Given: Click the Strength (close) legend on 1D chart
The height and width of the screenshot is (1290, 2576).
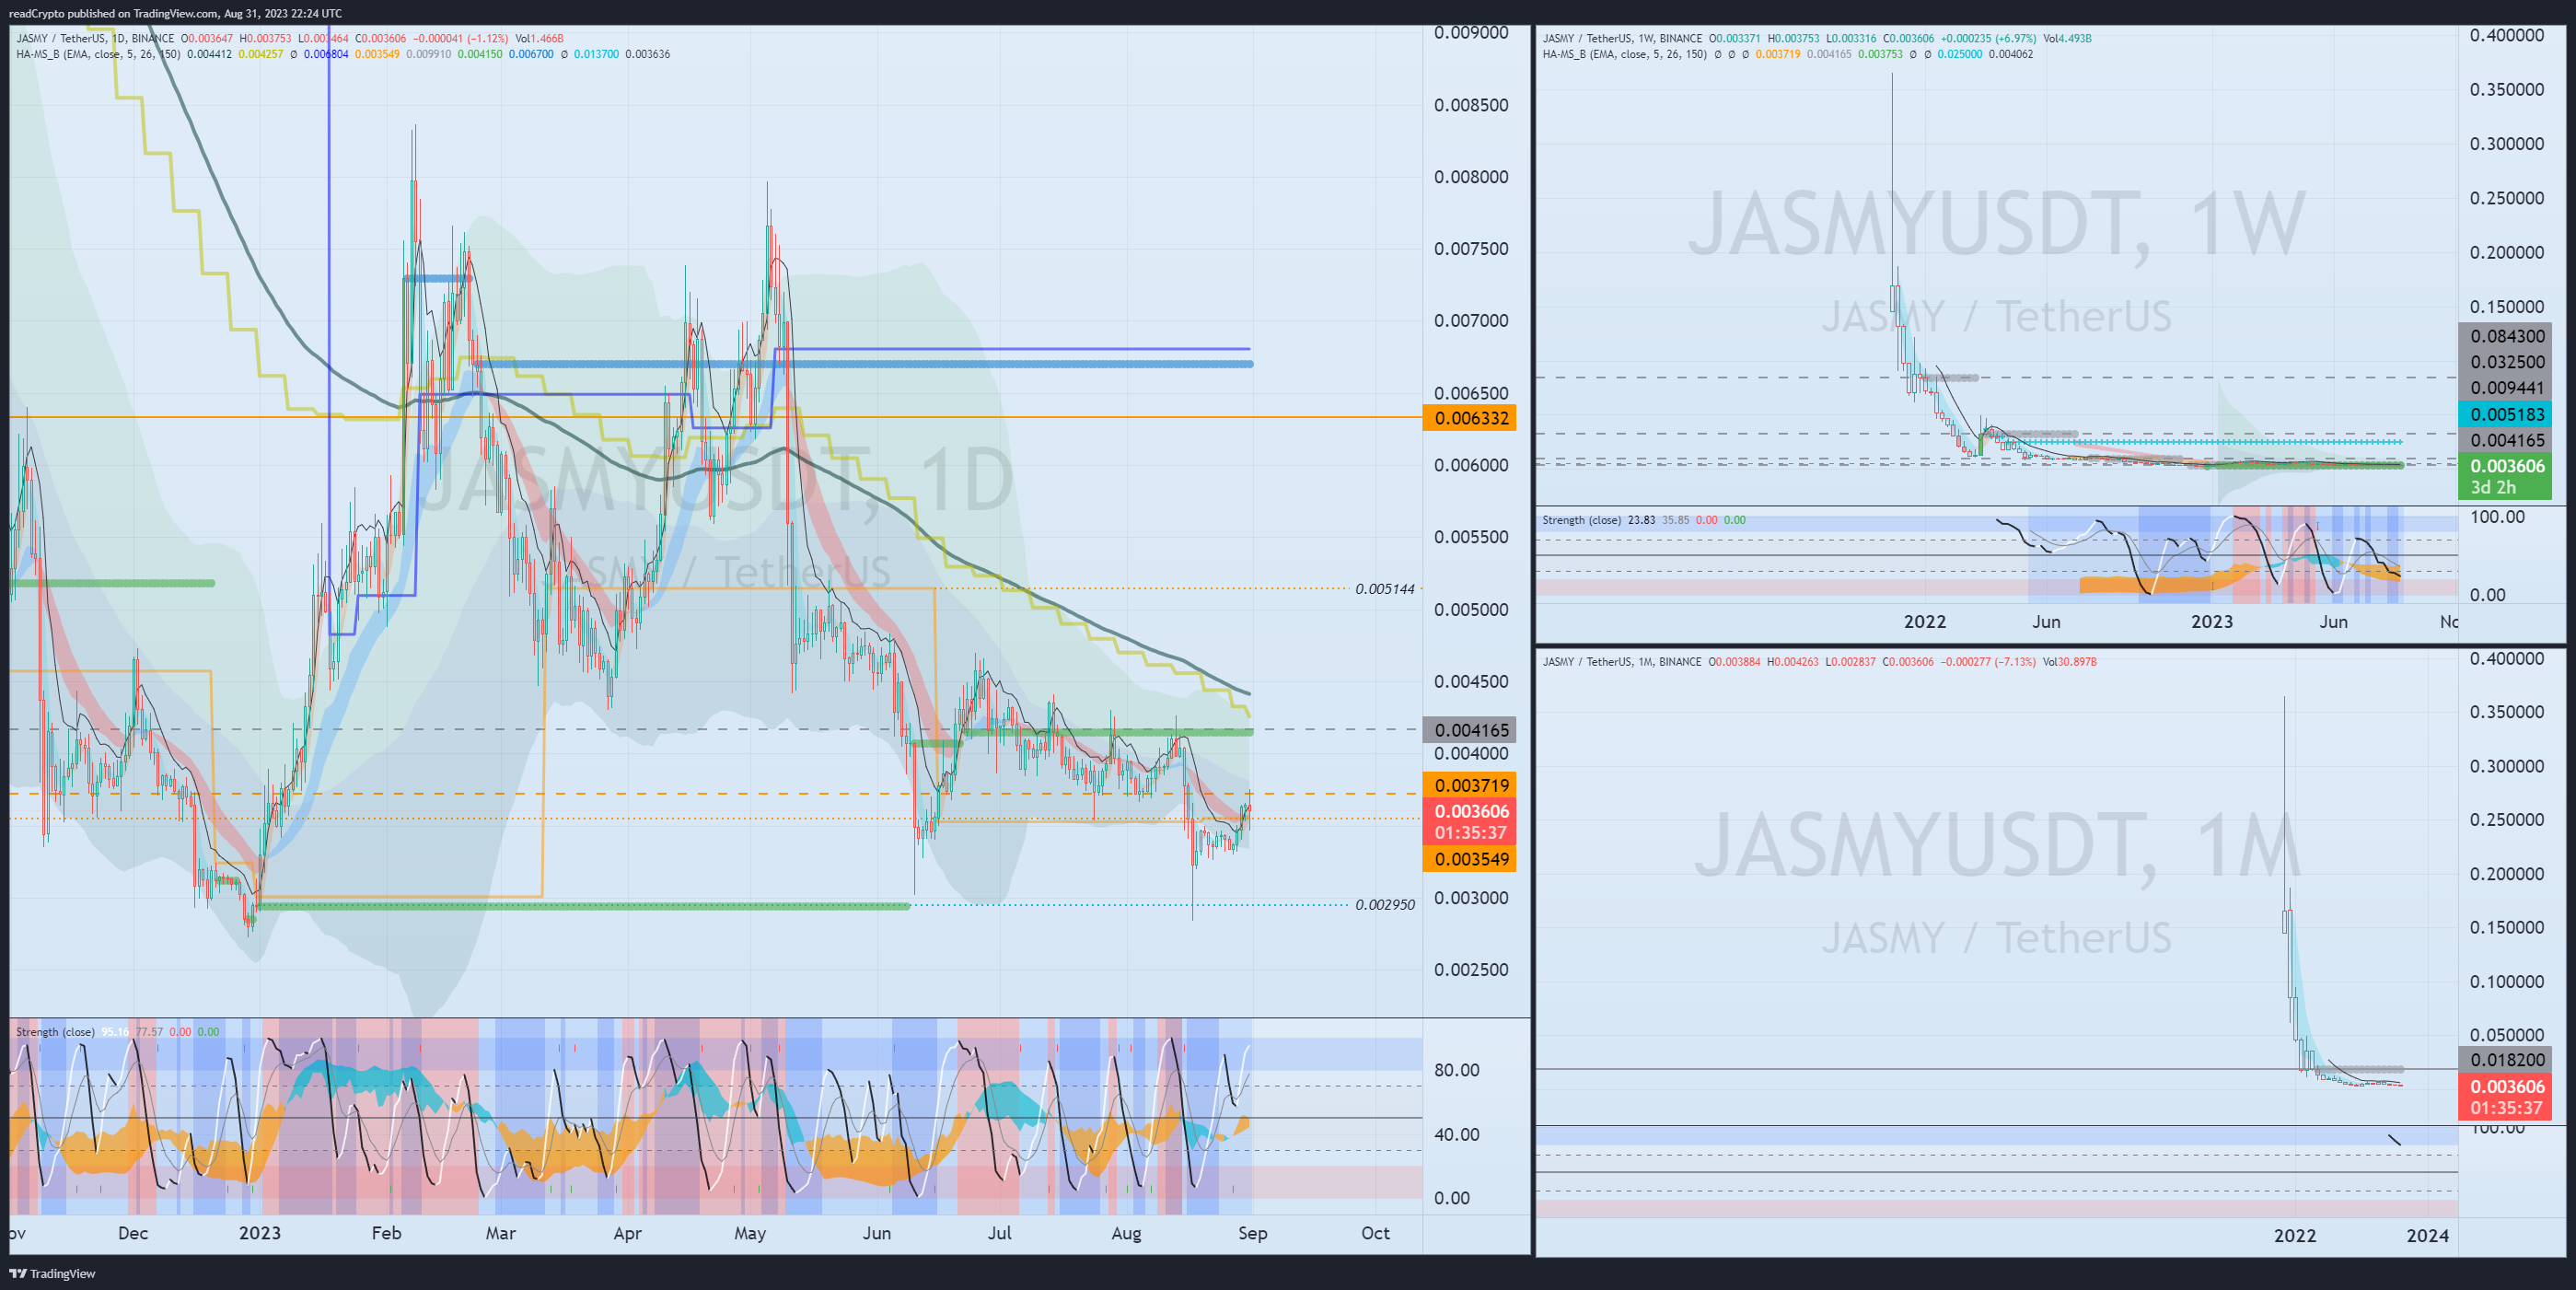Looking at the screenshot, I should (x=55, y=1032).
